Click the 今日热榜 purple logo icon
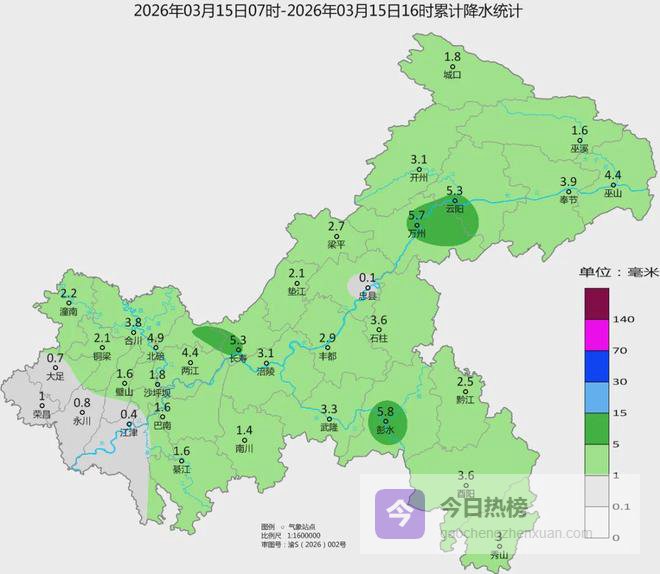Image resolution: width=660 pixels, height=574 pixels. click(x=399, y=514)
